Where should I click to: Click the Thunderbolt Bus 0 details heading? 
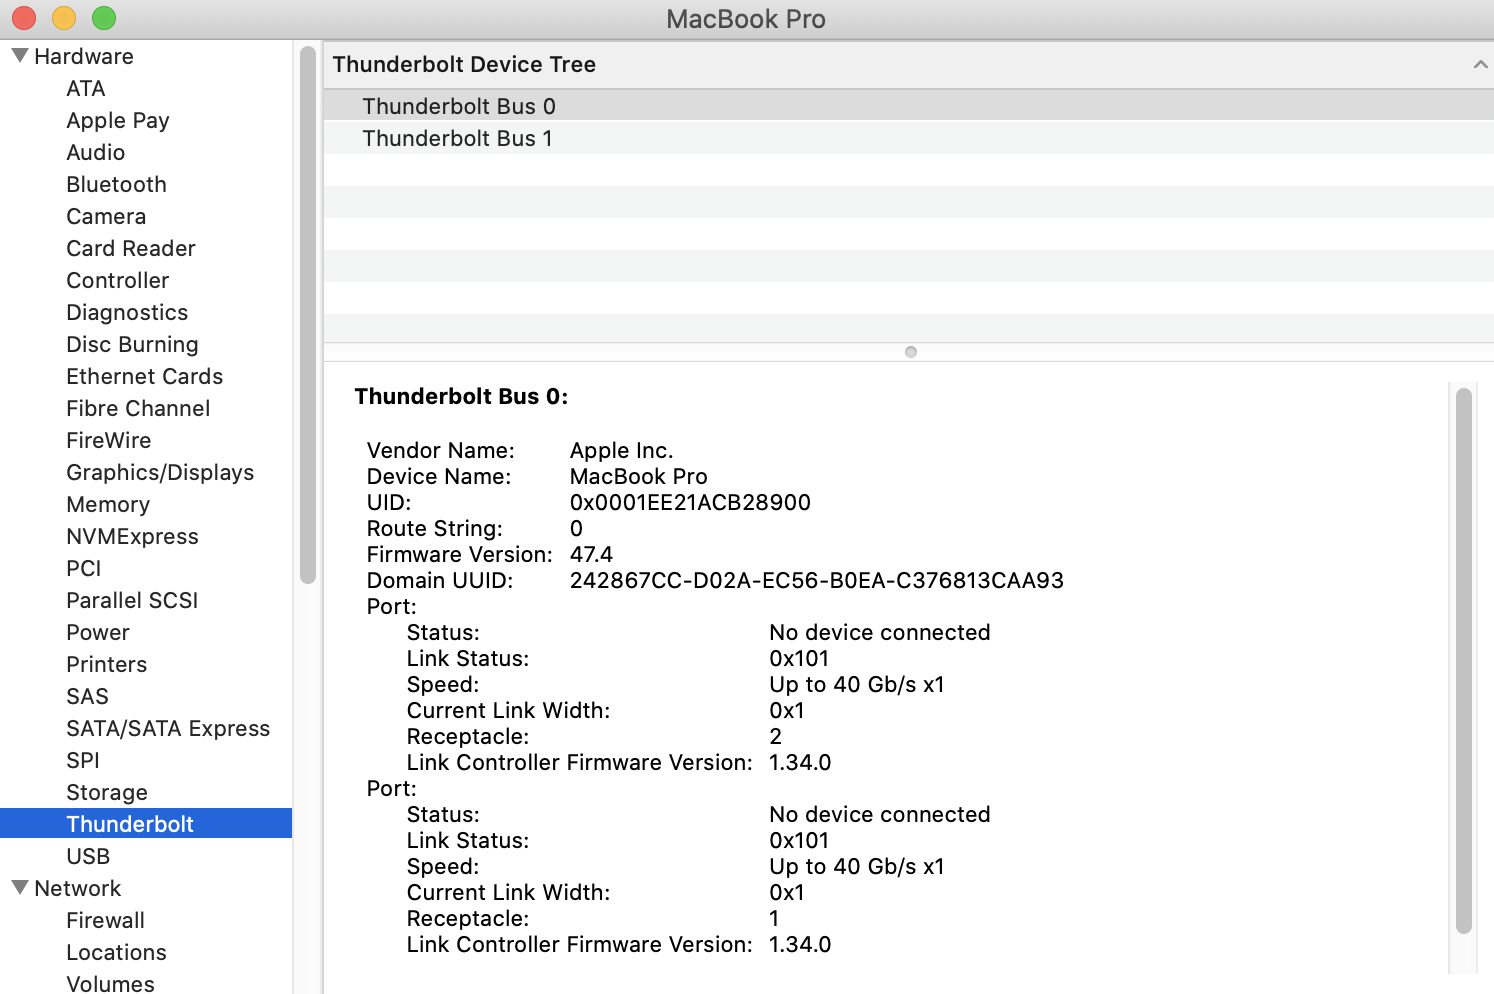tap(461, 396)
